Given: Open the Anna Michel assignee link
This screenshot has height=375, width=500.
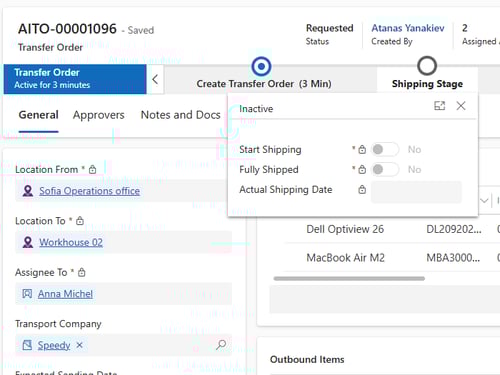Looking at the screenshot, I should (x=65, y=294).
